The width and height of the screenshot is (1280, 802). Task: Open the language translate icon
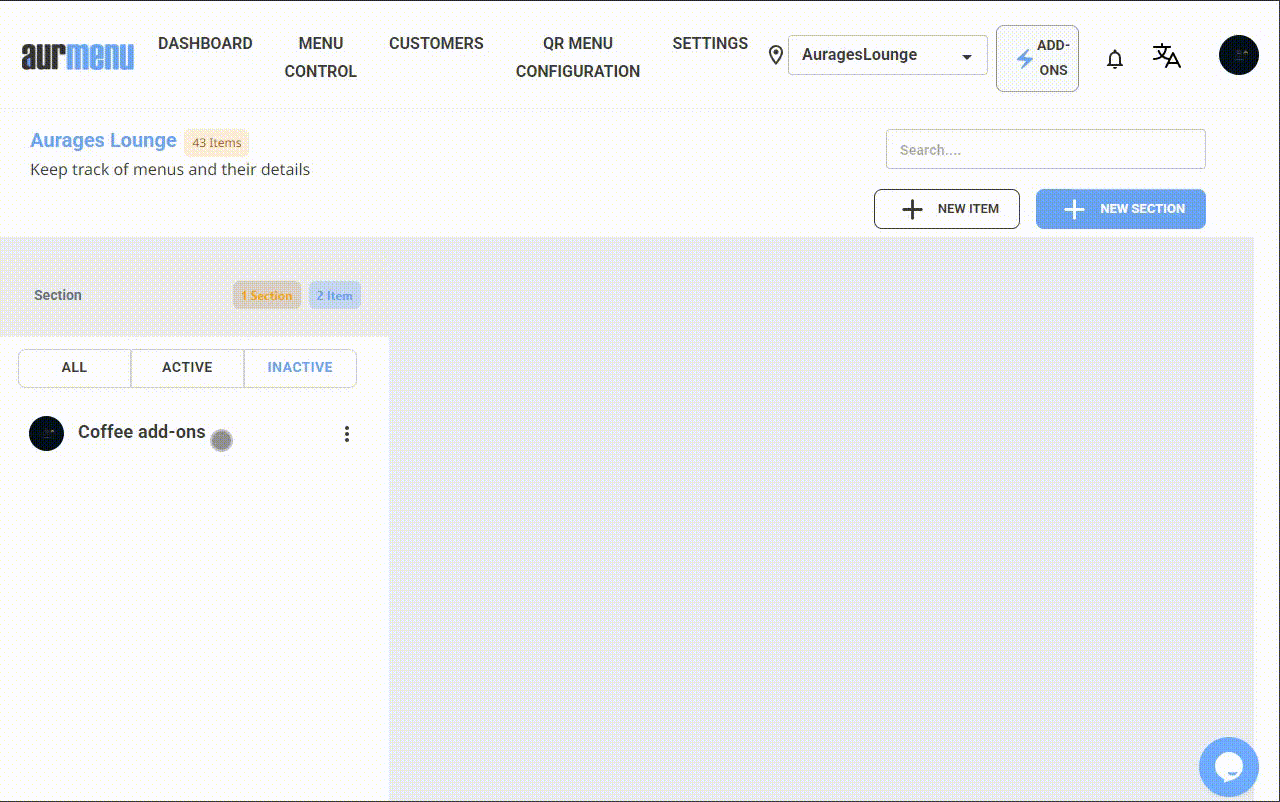[1166, 56]
